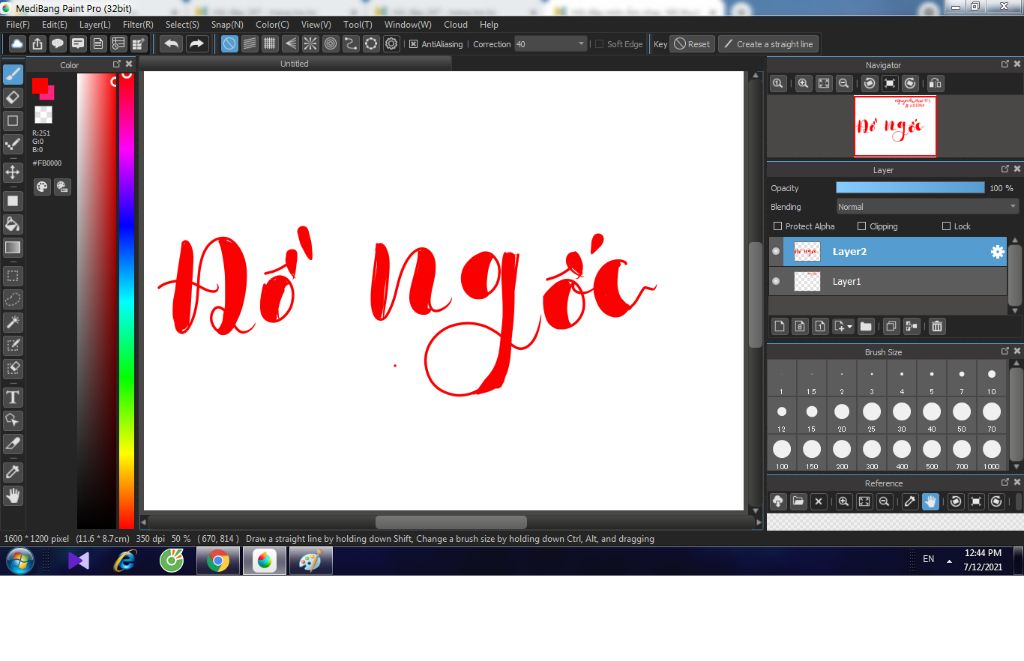Select the Gradient tool
The width and height of the screenshot is (1024, 661).
click(x=12, y=248)
